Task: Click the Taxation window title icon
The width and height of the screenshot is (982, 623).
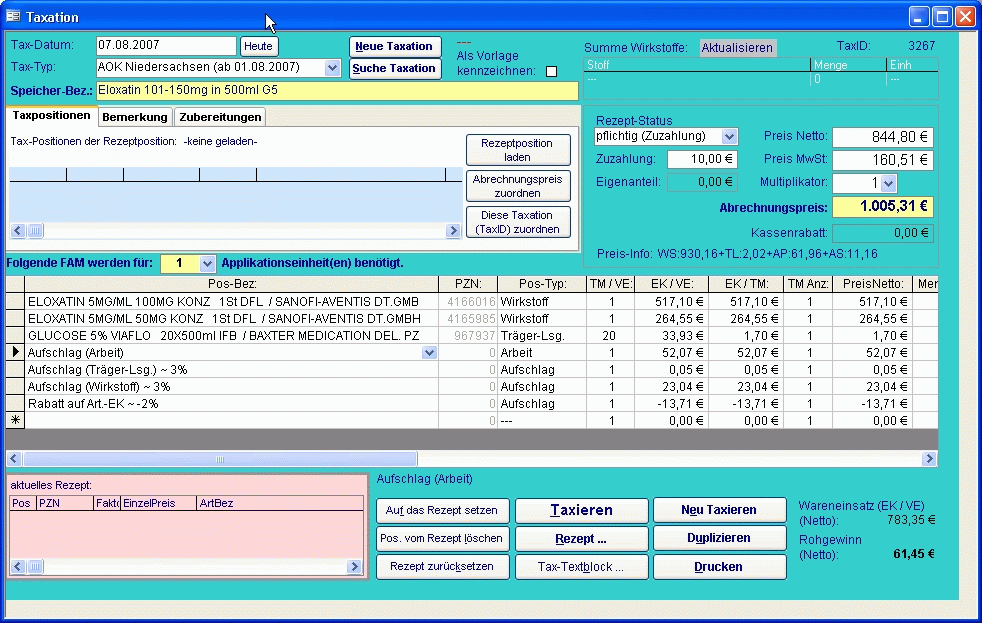Action: [13, 17]
